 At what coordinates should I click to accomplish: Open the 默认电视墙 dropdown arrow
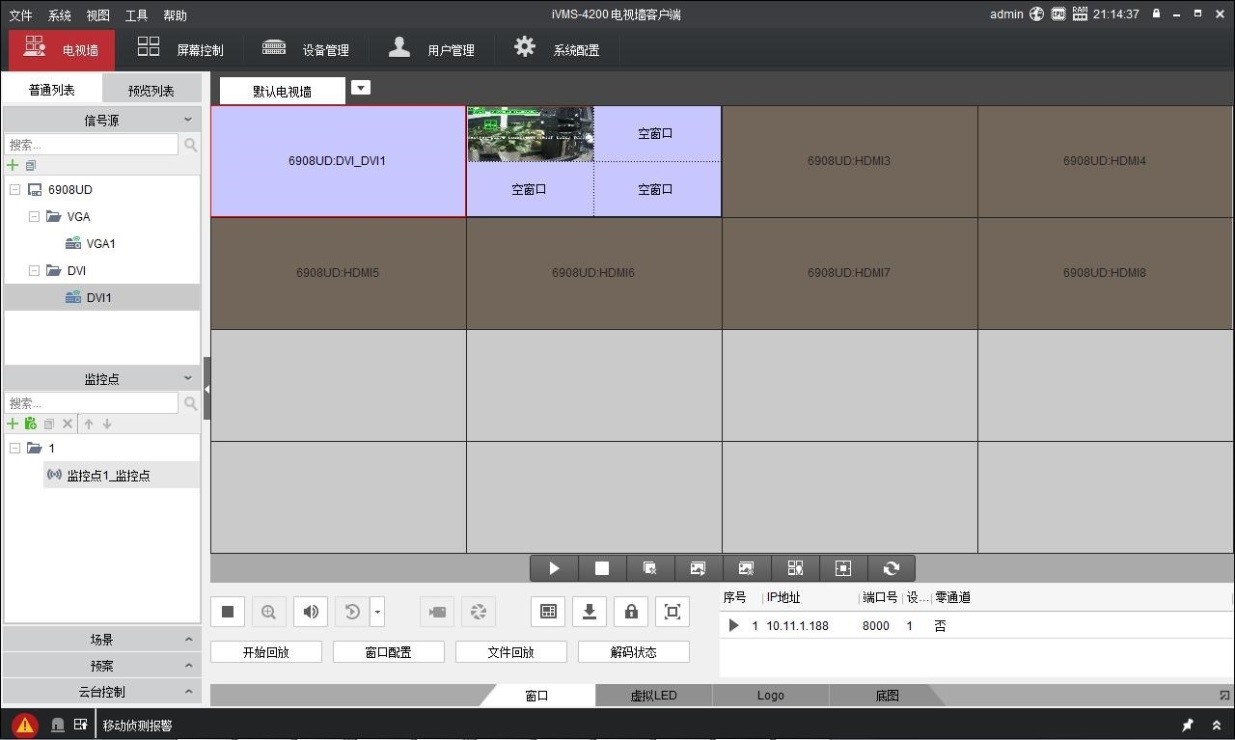(x=360, y=88)
